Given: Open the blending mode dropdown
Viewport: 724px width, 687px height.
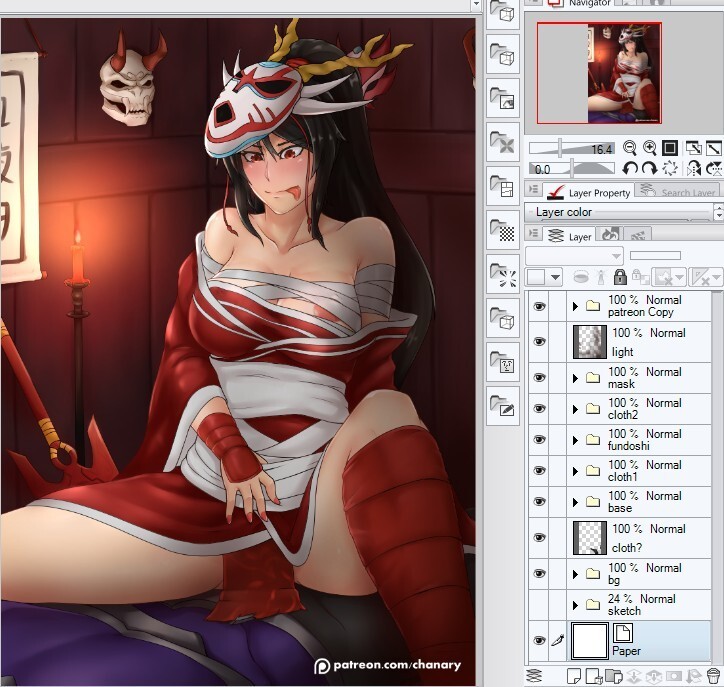Looking at the screenshot, I should 574,255.
